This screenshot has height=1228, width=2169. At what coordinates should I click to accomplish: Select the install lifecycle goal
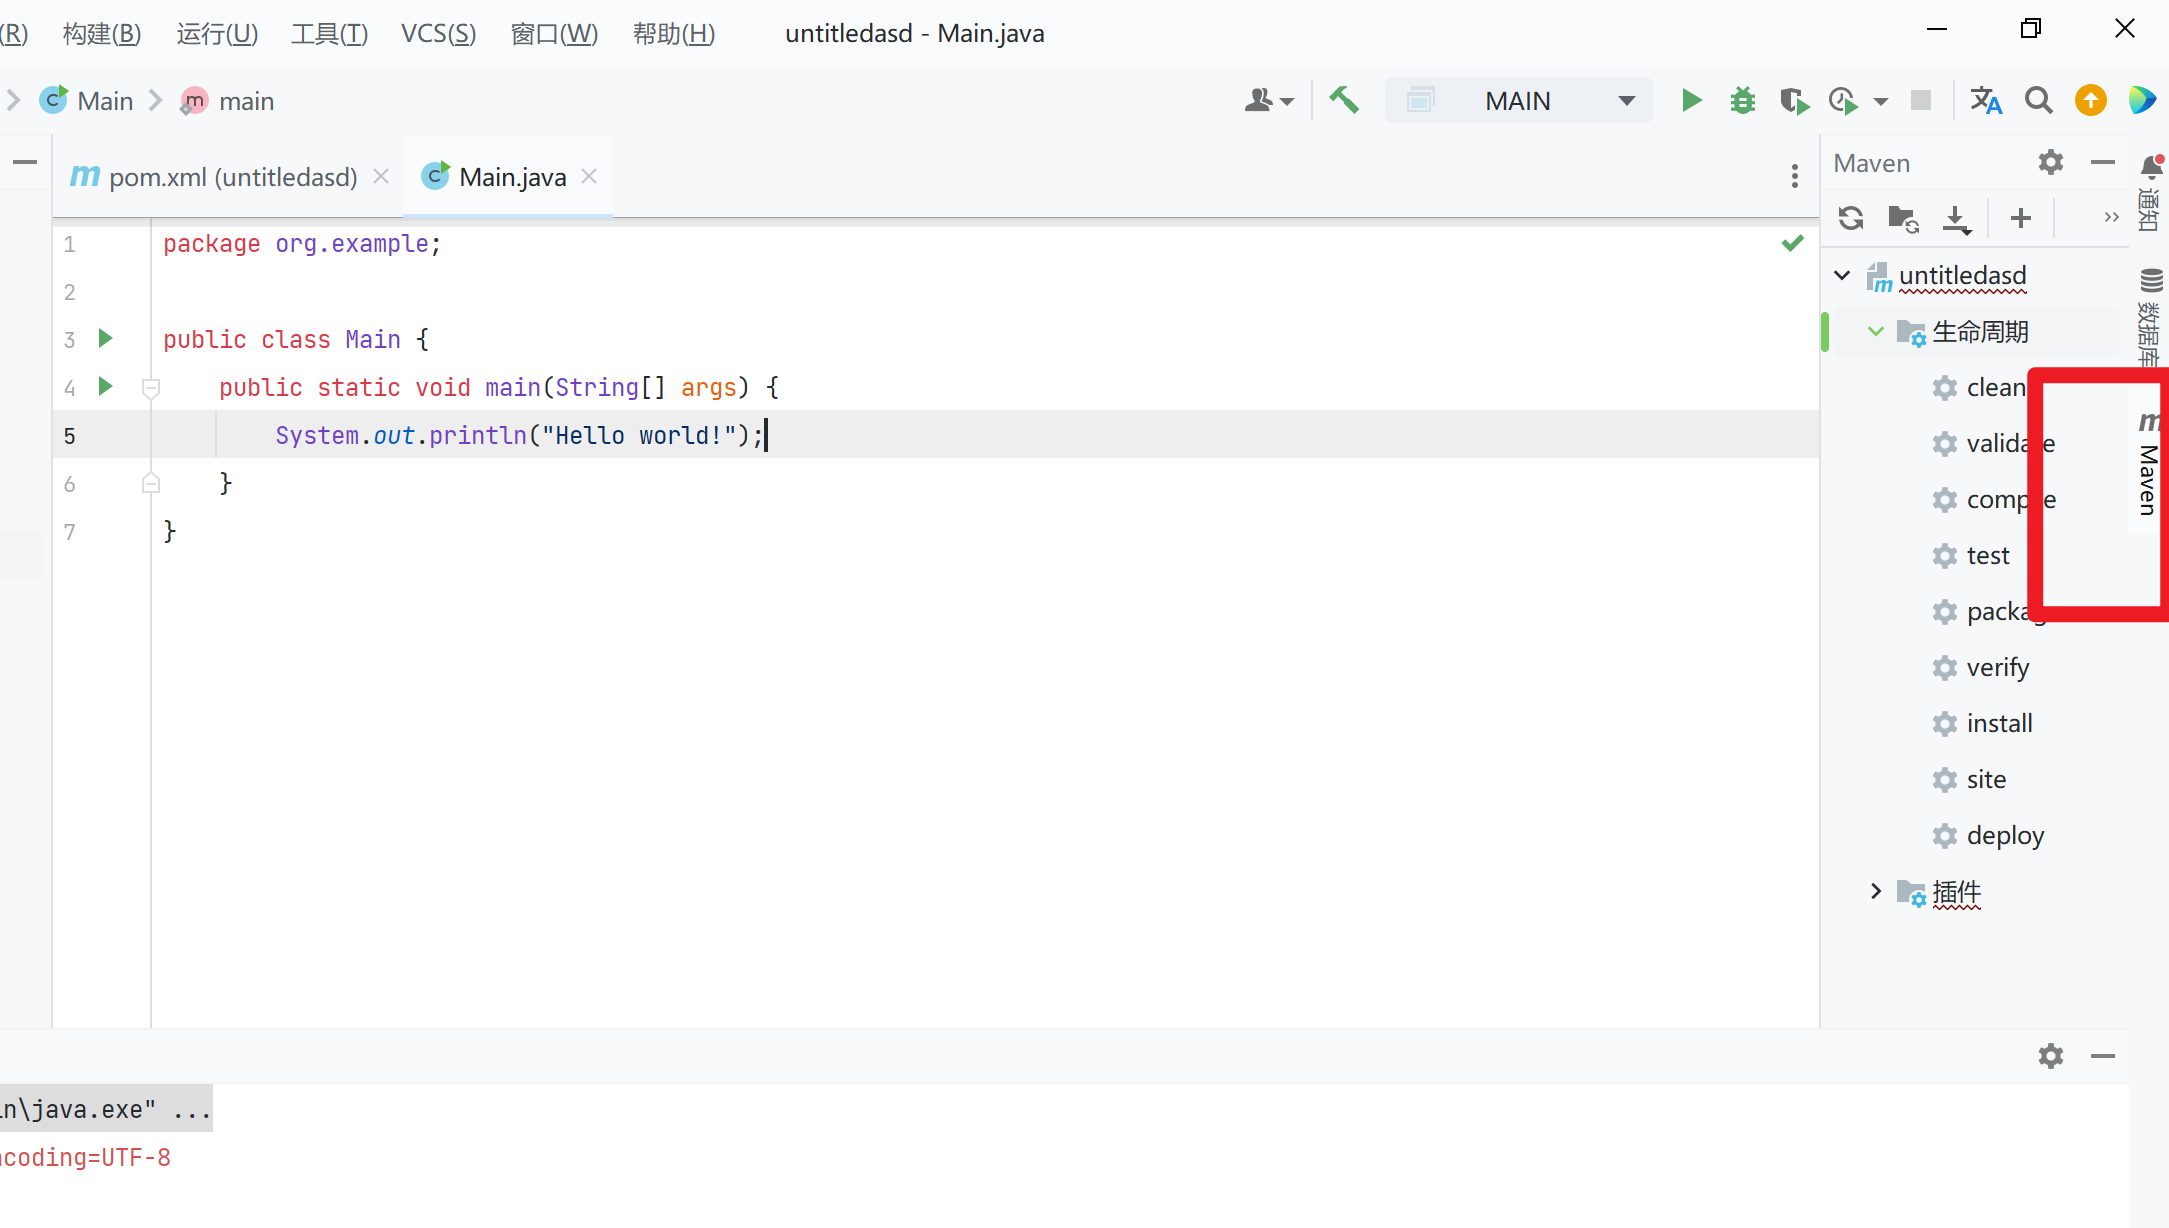pos(1983,724)
